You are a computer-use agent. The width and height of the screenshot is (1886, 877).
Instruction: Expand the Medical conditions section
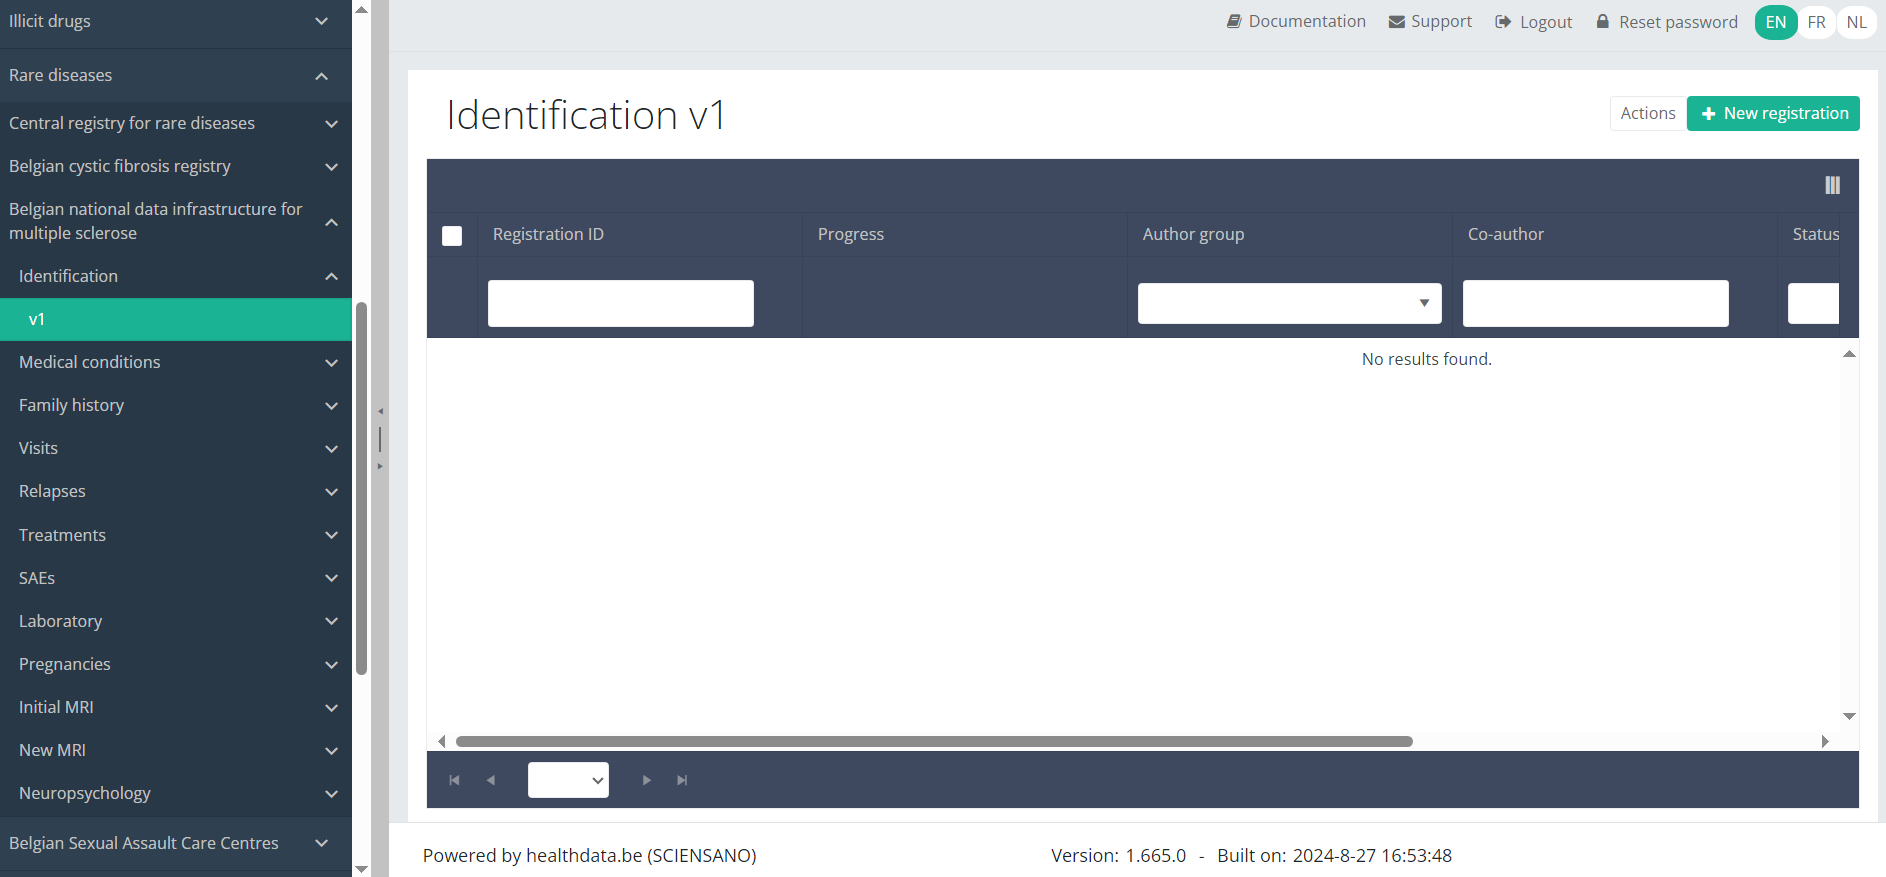tap(175, 362)
